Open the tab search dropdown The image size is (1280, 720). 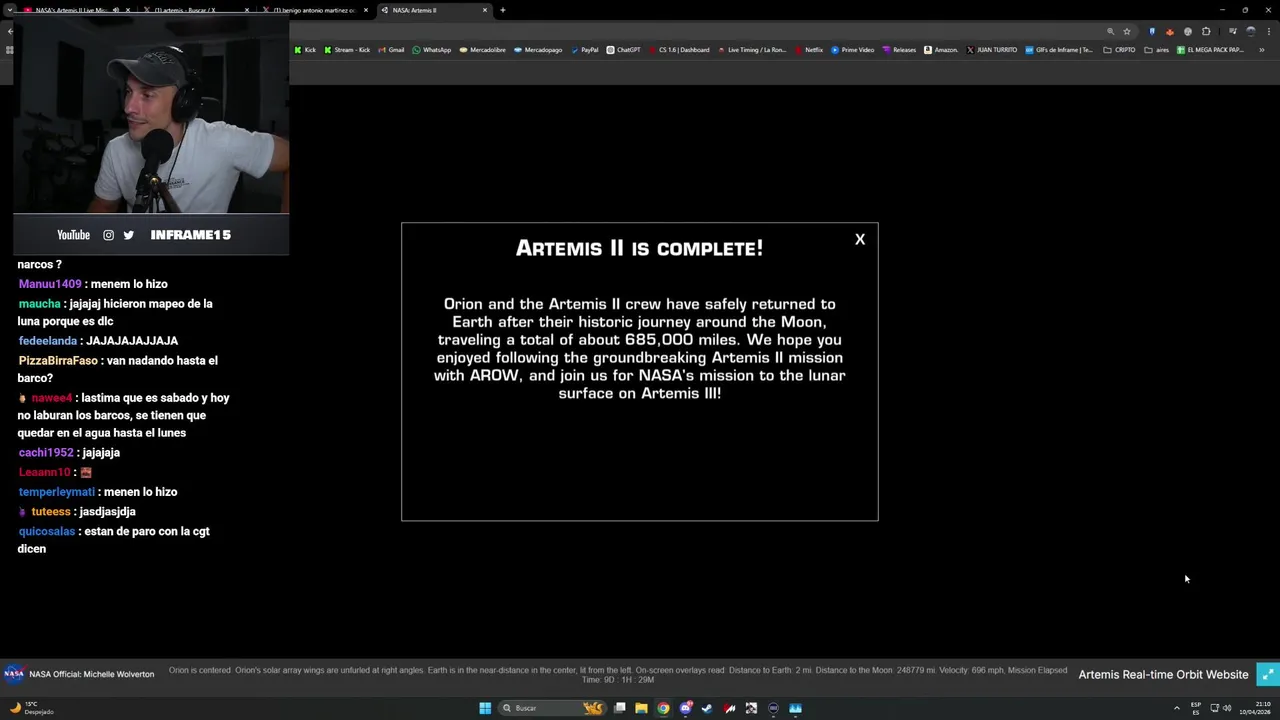[10, 10]
